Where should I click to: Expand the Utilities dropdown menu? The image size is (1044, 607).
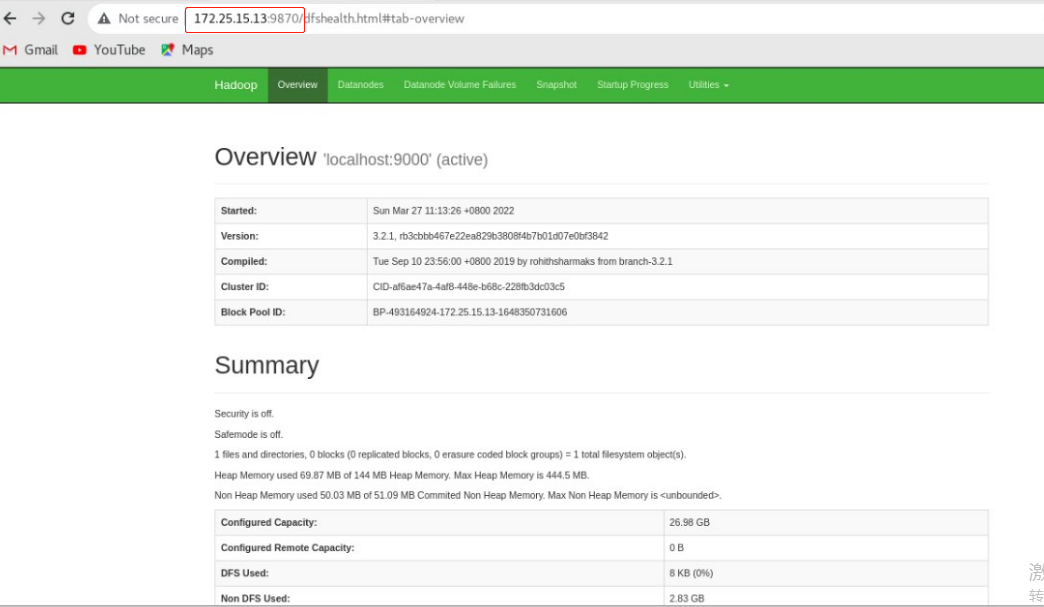pyautogui.click(x=708, y=85)
